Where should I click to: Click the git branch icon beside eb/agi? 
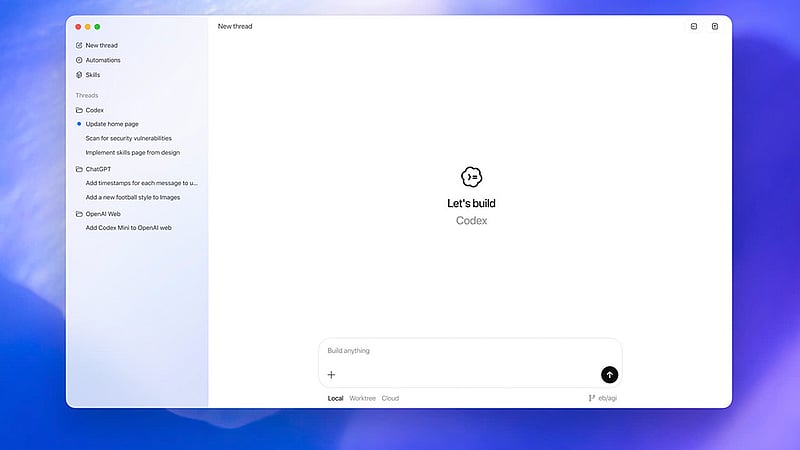[x=591, y=398]
